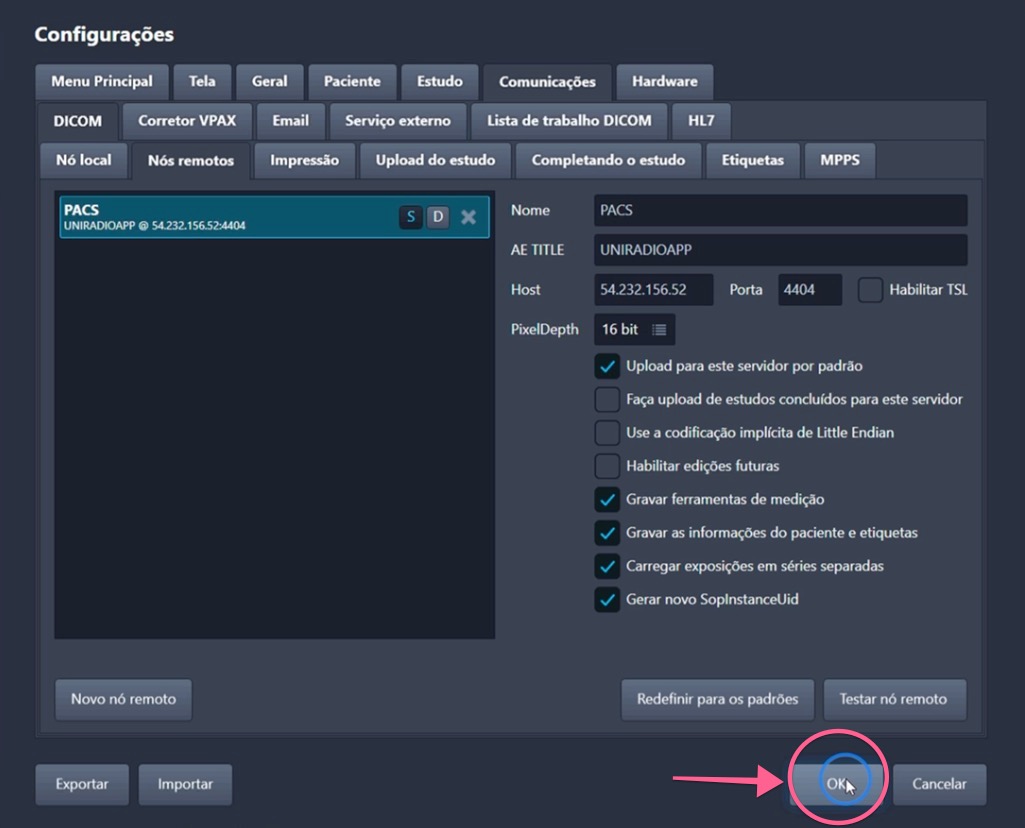Image resolution: width=1025 pixels, height=828 pixels.
Task: Uncheck Upload para este servidor por padrão
Action: point(607,366)
